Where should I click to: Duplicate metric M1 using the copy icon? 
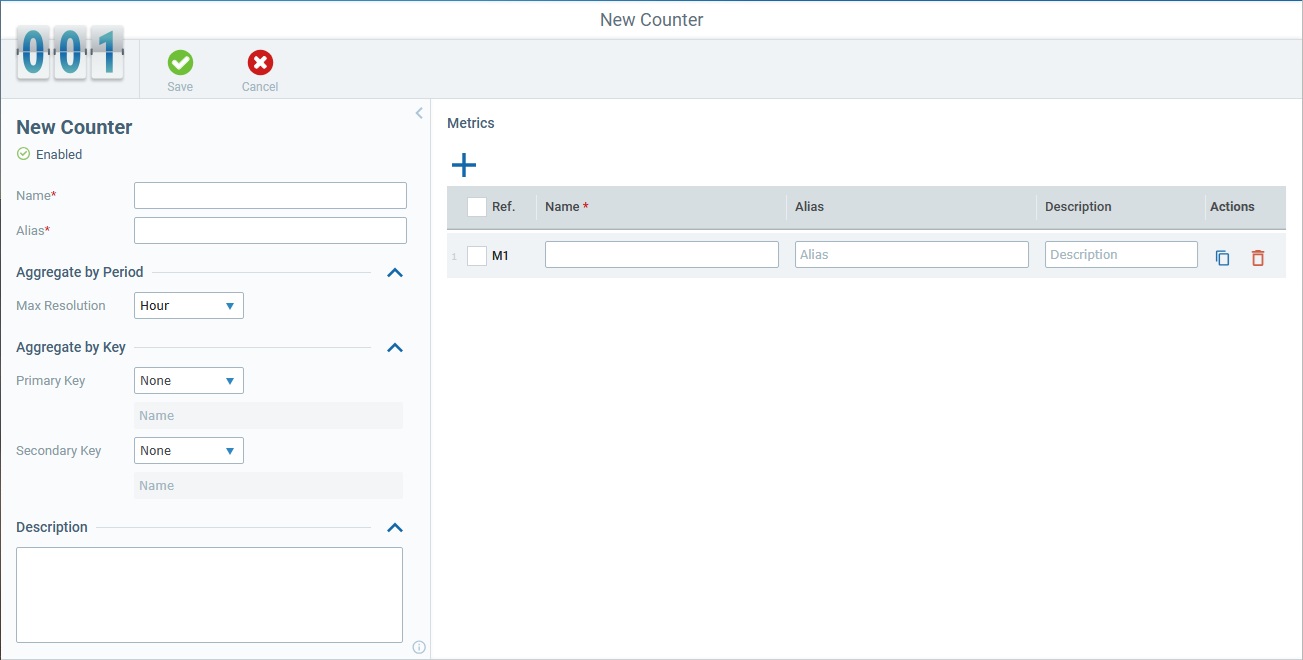(x=1222, y=257)
